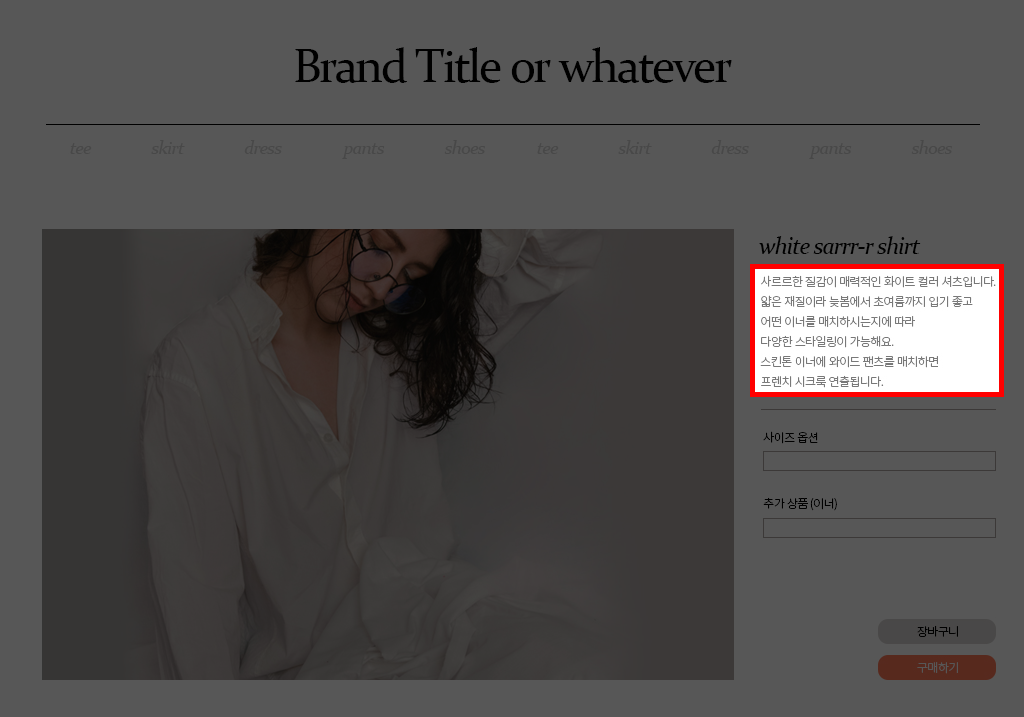The height and width of the screenshot is (717, 1024).
Task: Click the 추가 상품 (이너) label
Action: pyautogui.click(x=800, y=503)
